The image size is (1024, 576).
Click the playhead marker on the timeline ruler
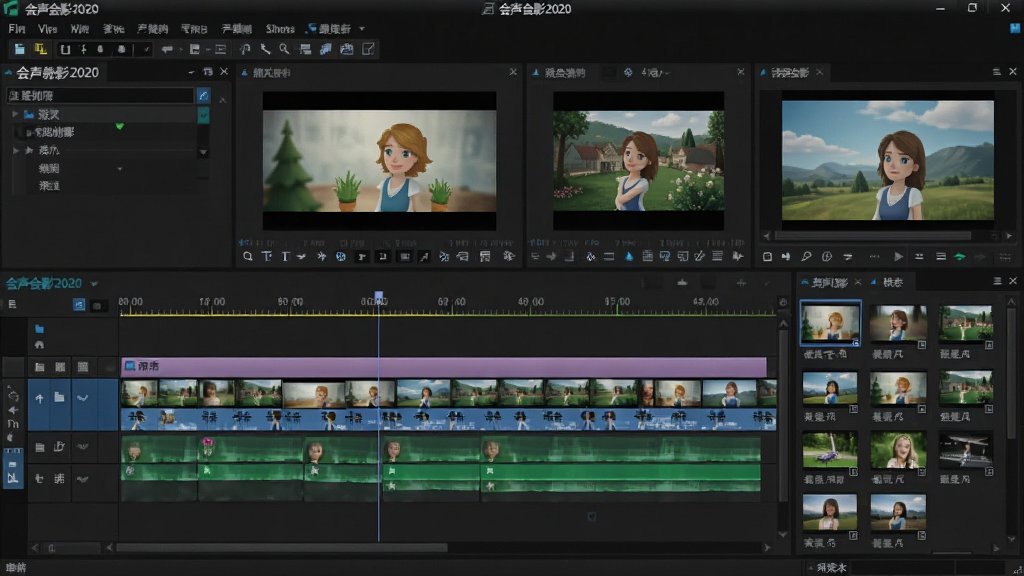tap(379, 298)
